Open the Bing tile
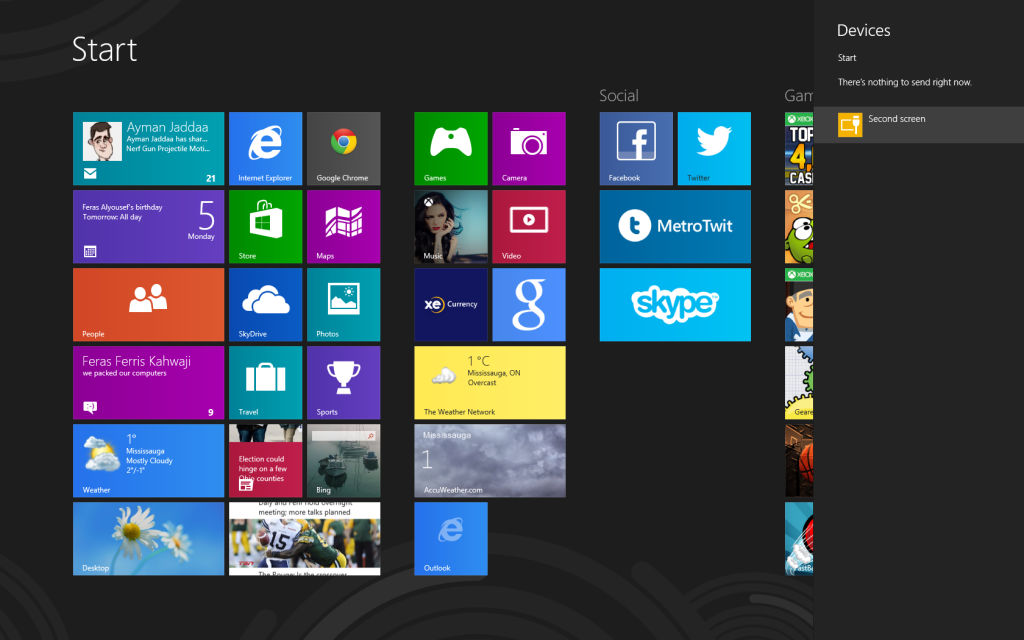The image size is (1024, 640). pos(344,460)
